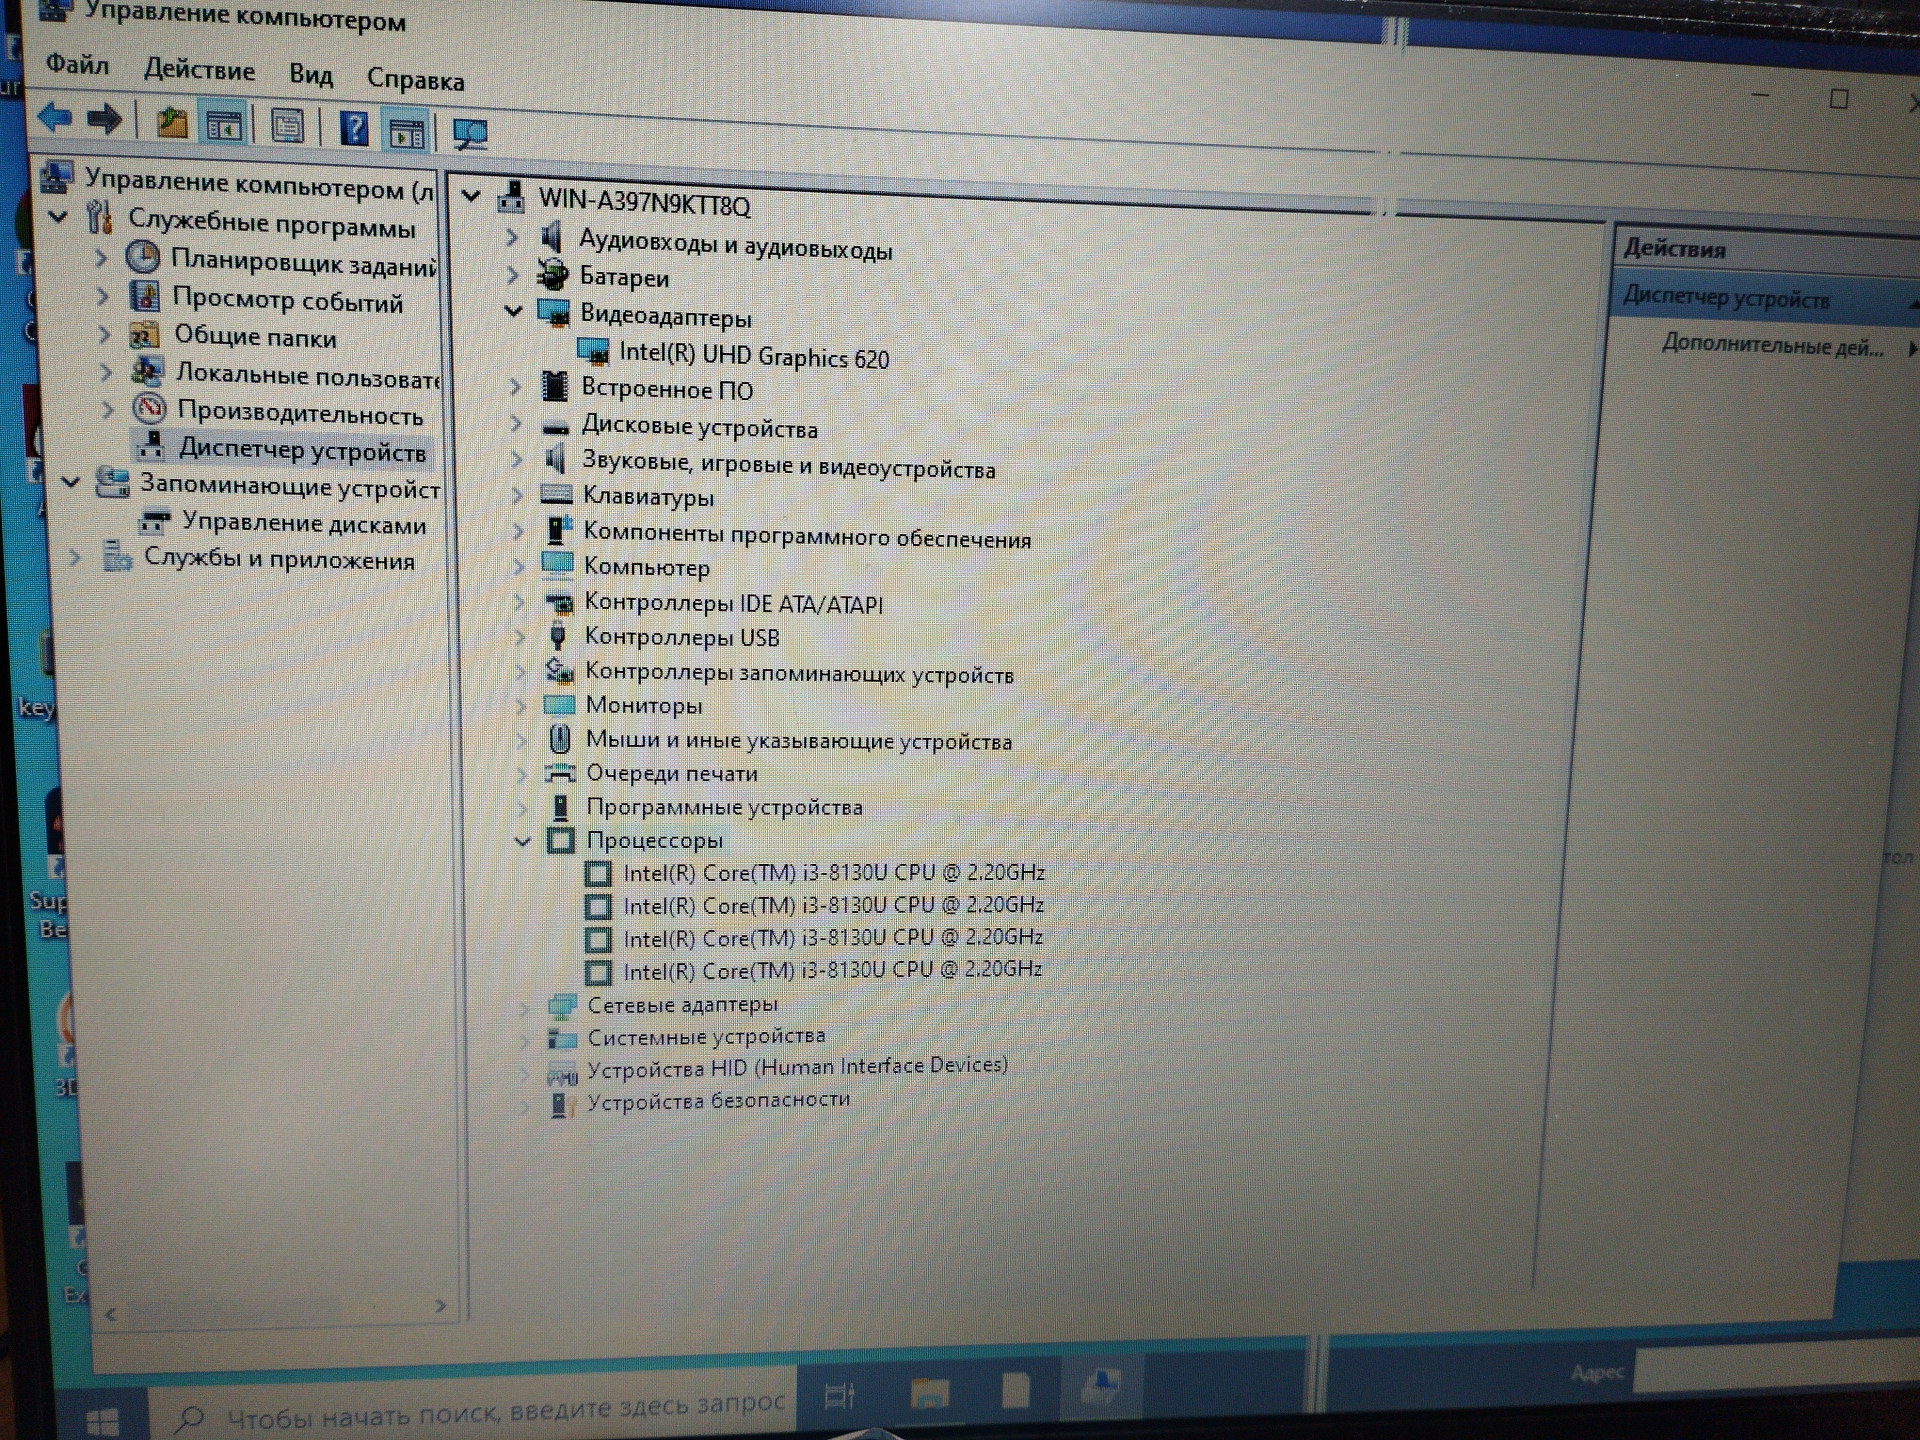Image resolution: width=1920 pixels, height=1440 pixels.
Task: Expand the Дисковые устройства category
Action: pyautogui.click(x=515, y=423)
